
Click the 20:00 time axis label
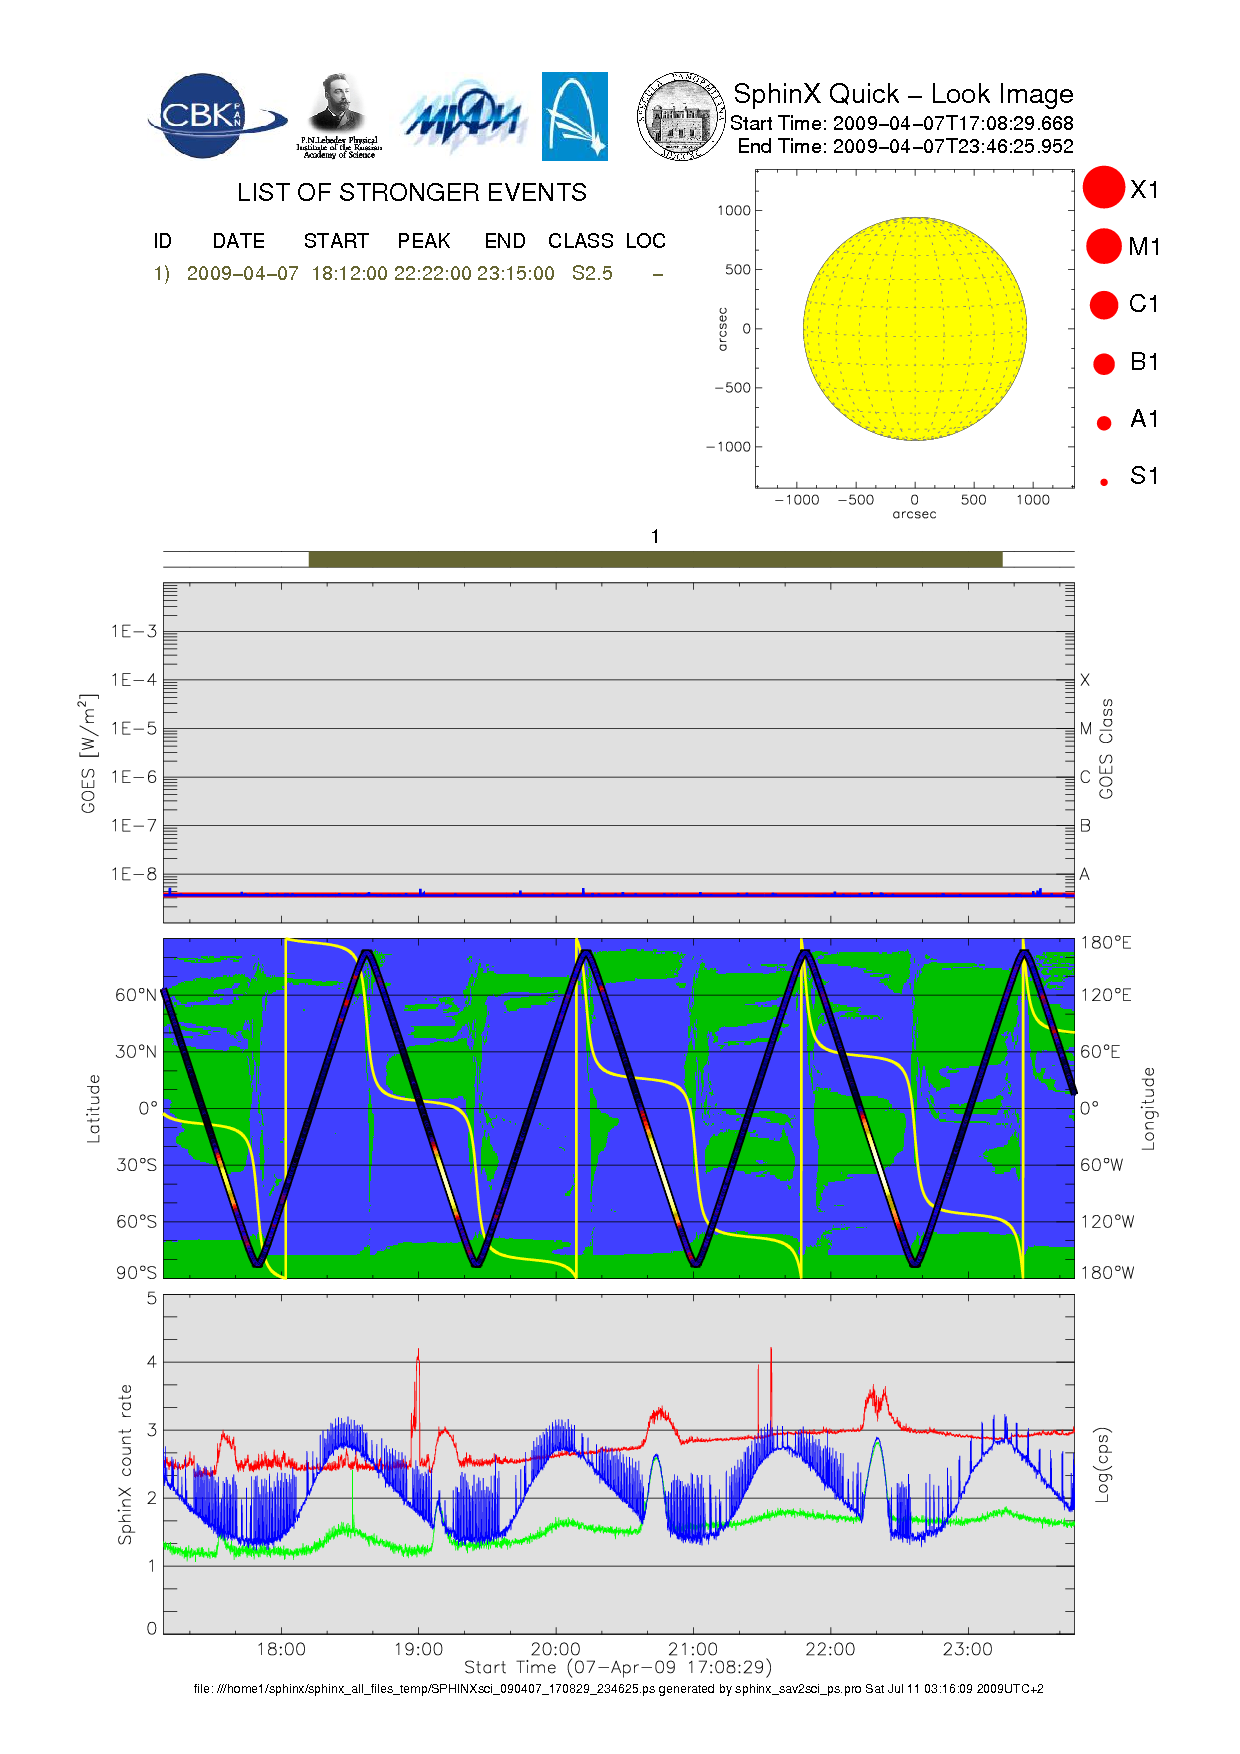tap(555, 1650)
